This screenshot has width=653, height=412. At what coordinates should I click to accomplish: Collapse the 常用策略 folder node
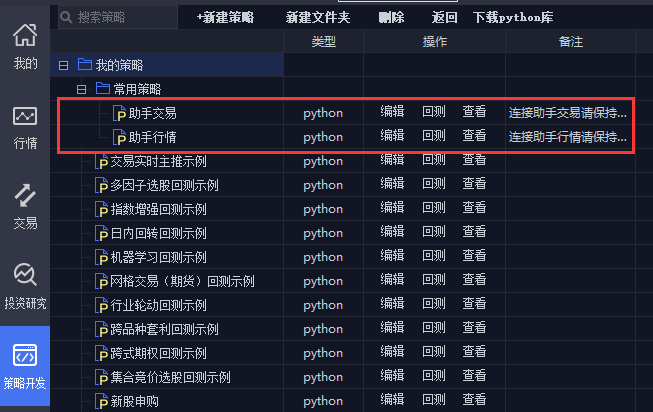82,89
